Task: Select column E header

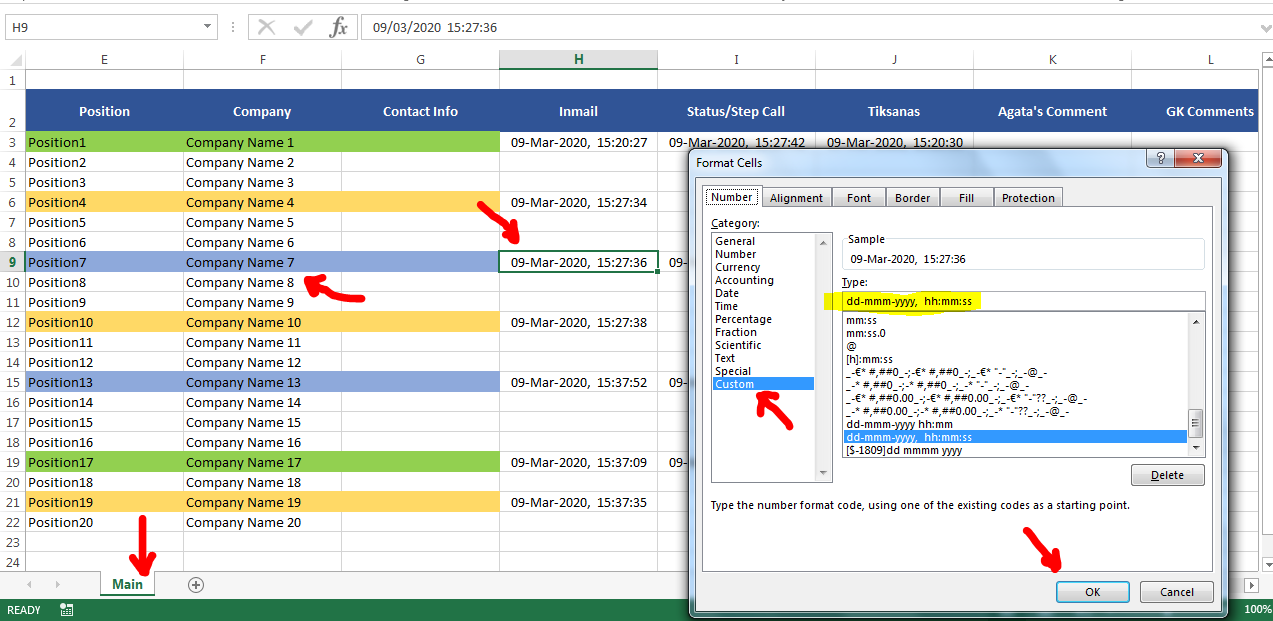Action: coord(105,60)
